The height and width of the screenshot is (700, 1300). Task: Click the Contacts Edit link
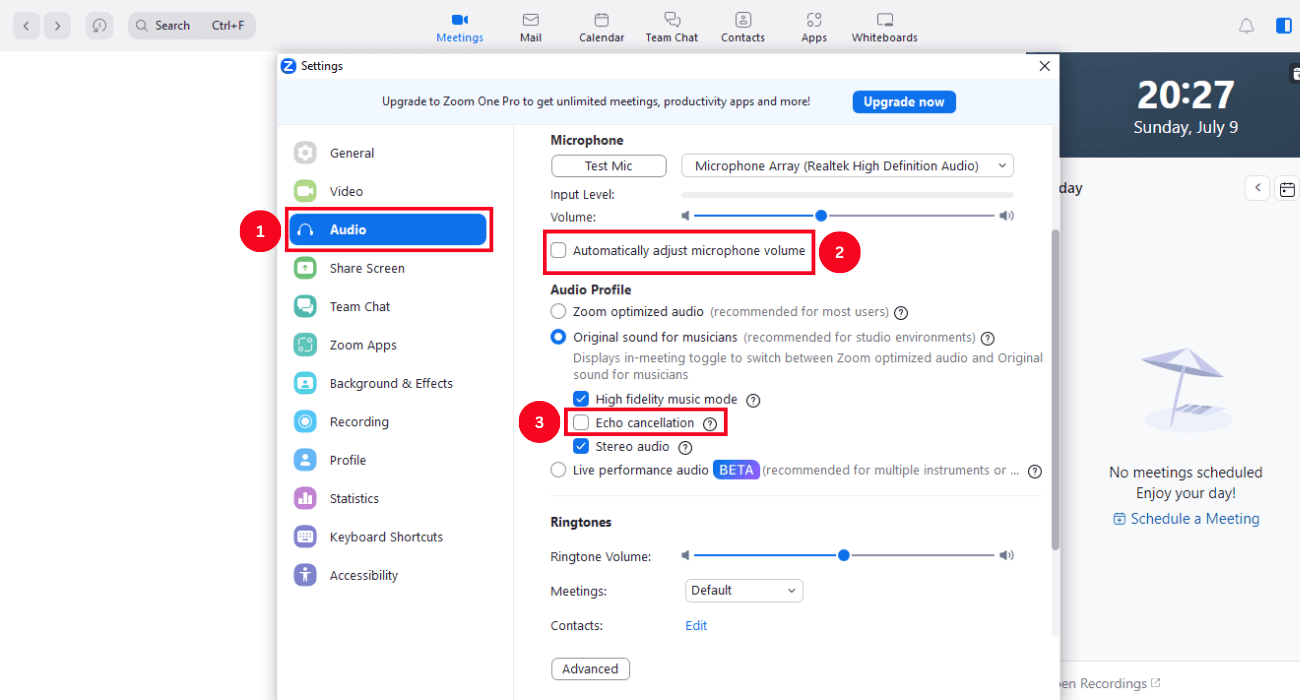(696, 626)
